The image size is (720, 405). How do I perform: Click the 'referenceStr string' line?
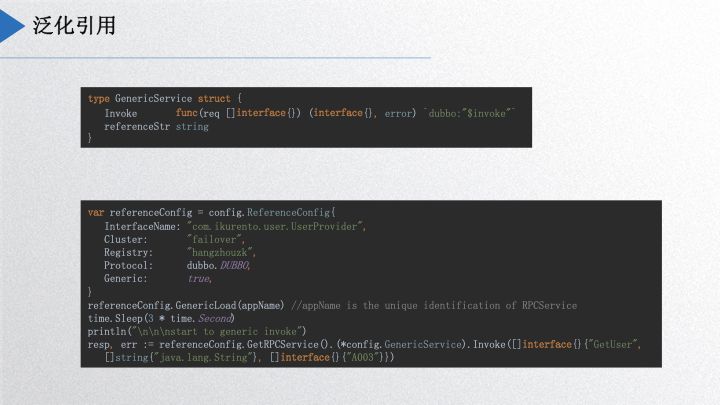tap(156, 127)
